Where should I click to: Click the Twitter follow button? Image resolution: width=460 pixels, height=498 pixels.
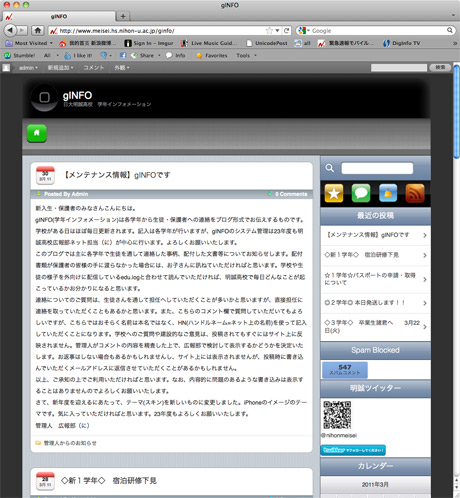[x=353, y=450]
